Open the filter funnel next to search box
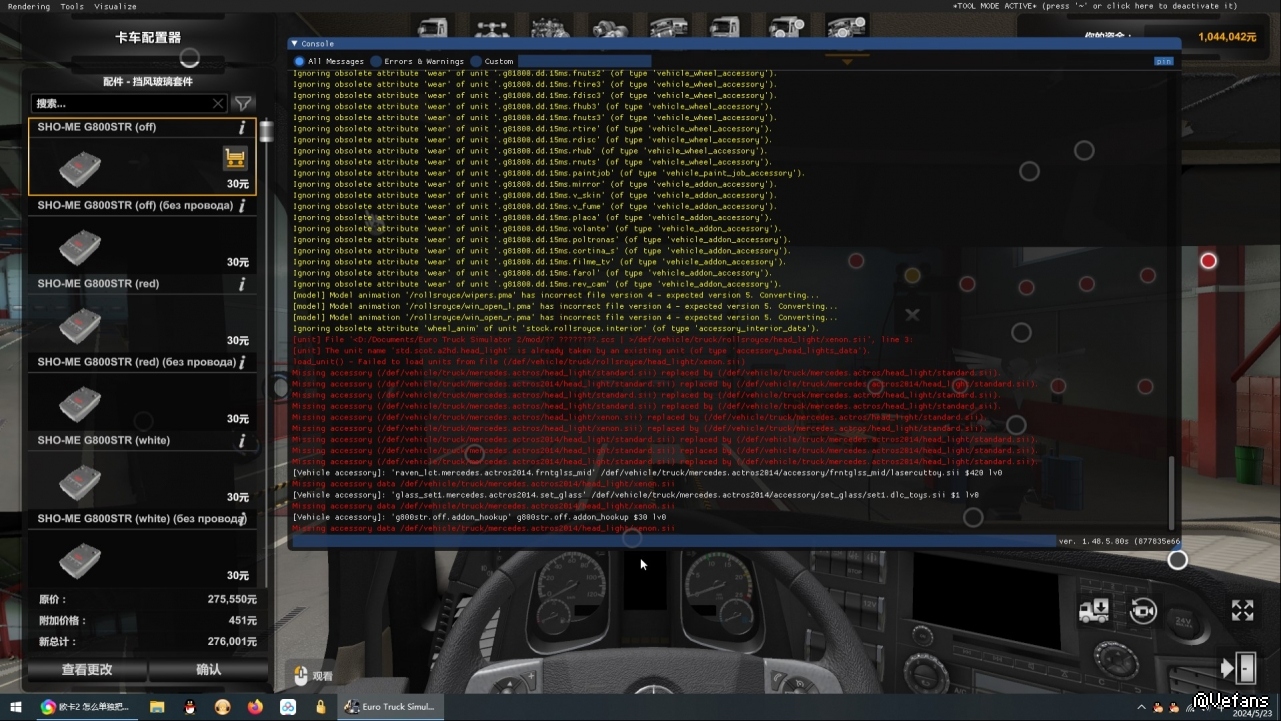Viewport: 1281px width, 721px height. click(243, 103)
